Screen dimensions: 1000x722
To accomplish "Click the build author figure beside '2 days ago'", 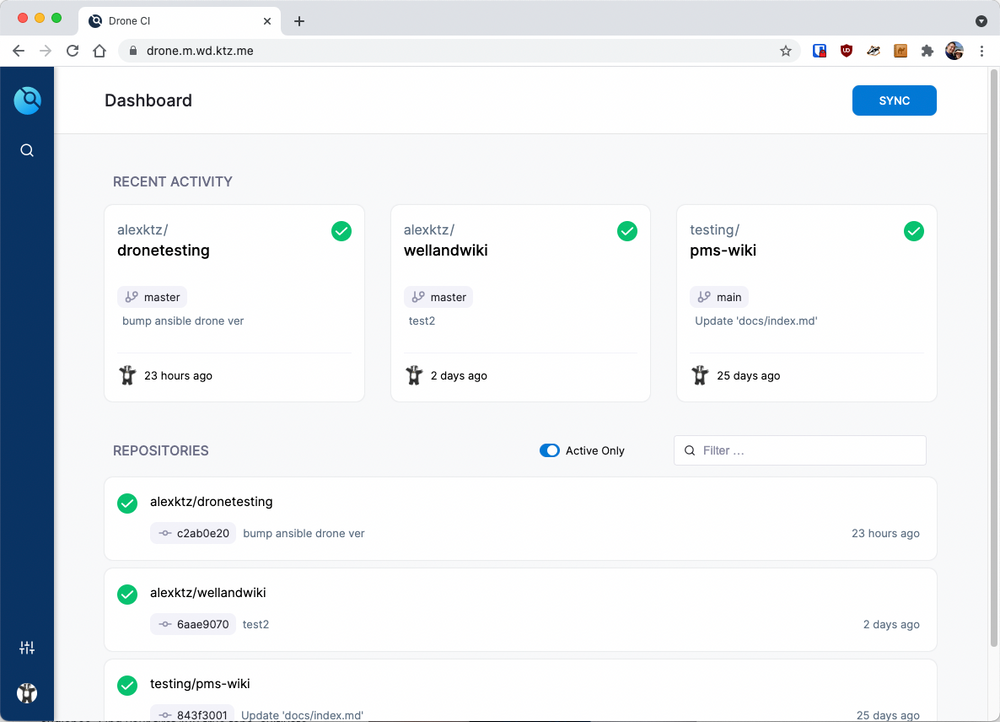I will click(x=414, y=375).
